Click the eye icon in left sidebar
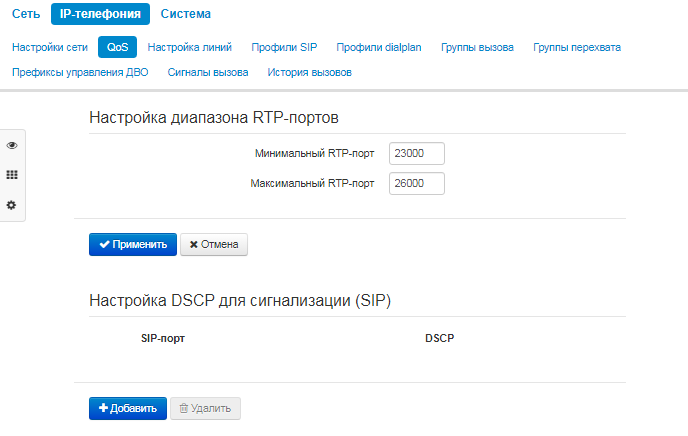The width and height of the screenshot is (688, 436). [12, 145]
